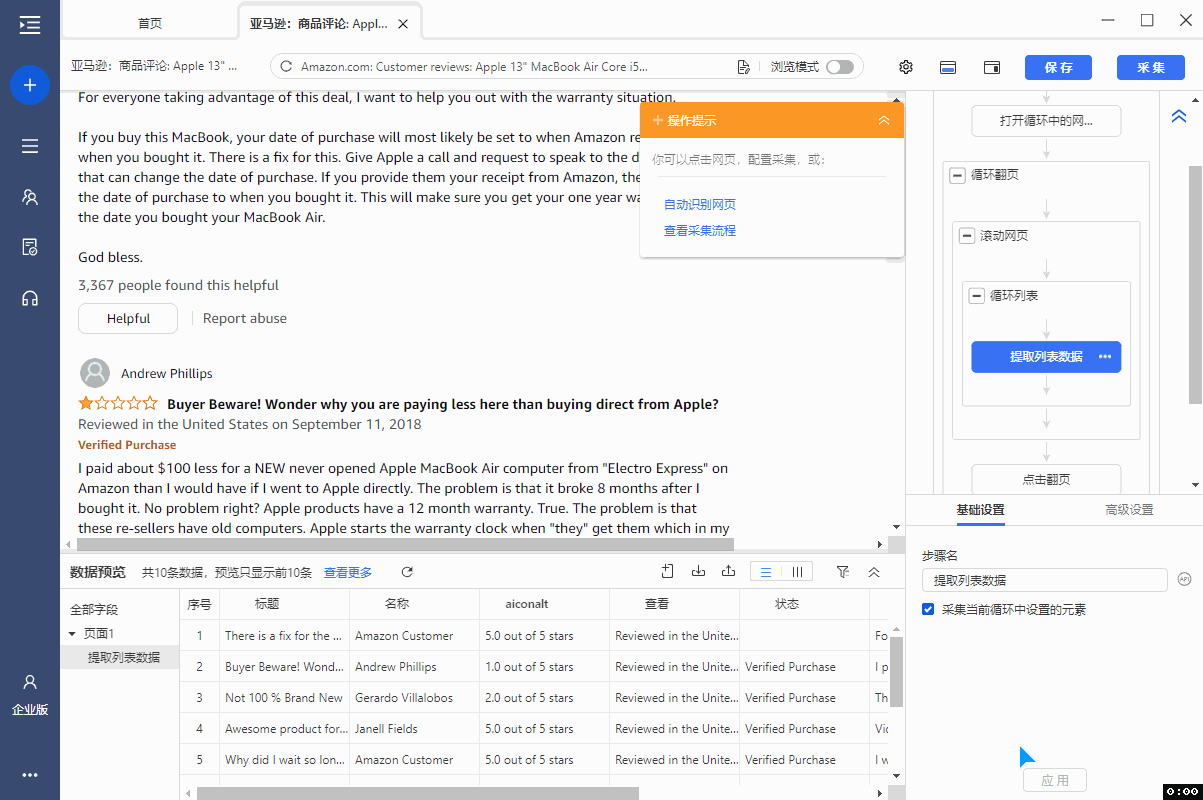Click 自动识别网页 link
The width and height of the screenshot is (1203, 800).
[700, 204]
